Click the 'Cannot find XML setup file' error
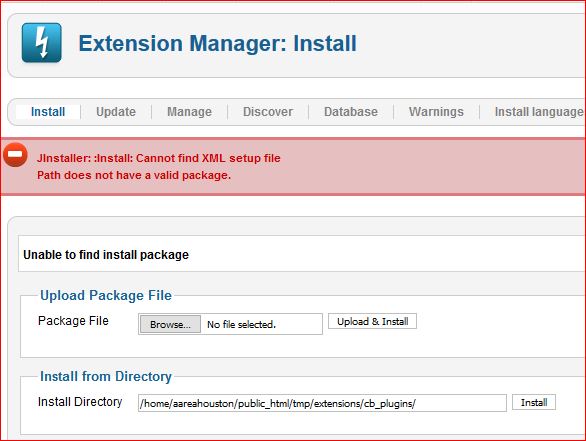Viewport: 586px width, 441px height. pyautogui.click(x=158, y=158)
